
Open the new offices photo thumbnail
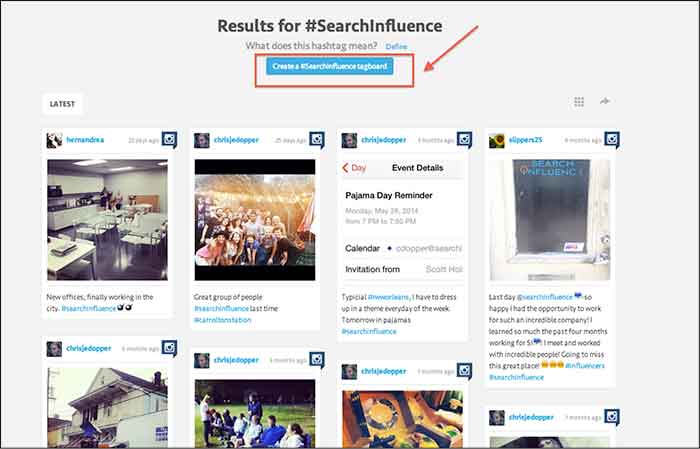pyautogui.click(x=108, y=220)
